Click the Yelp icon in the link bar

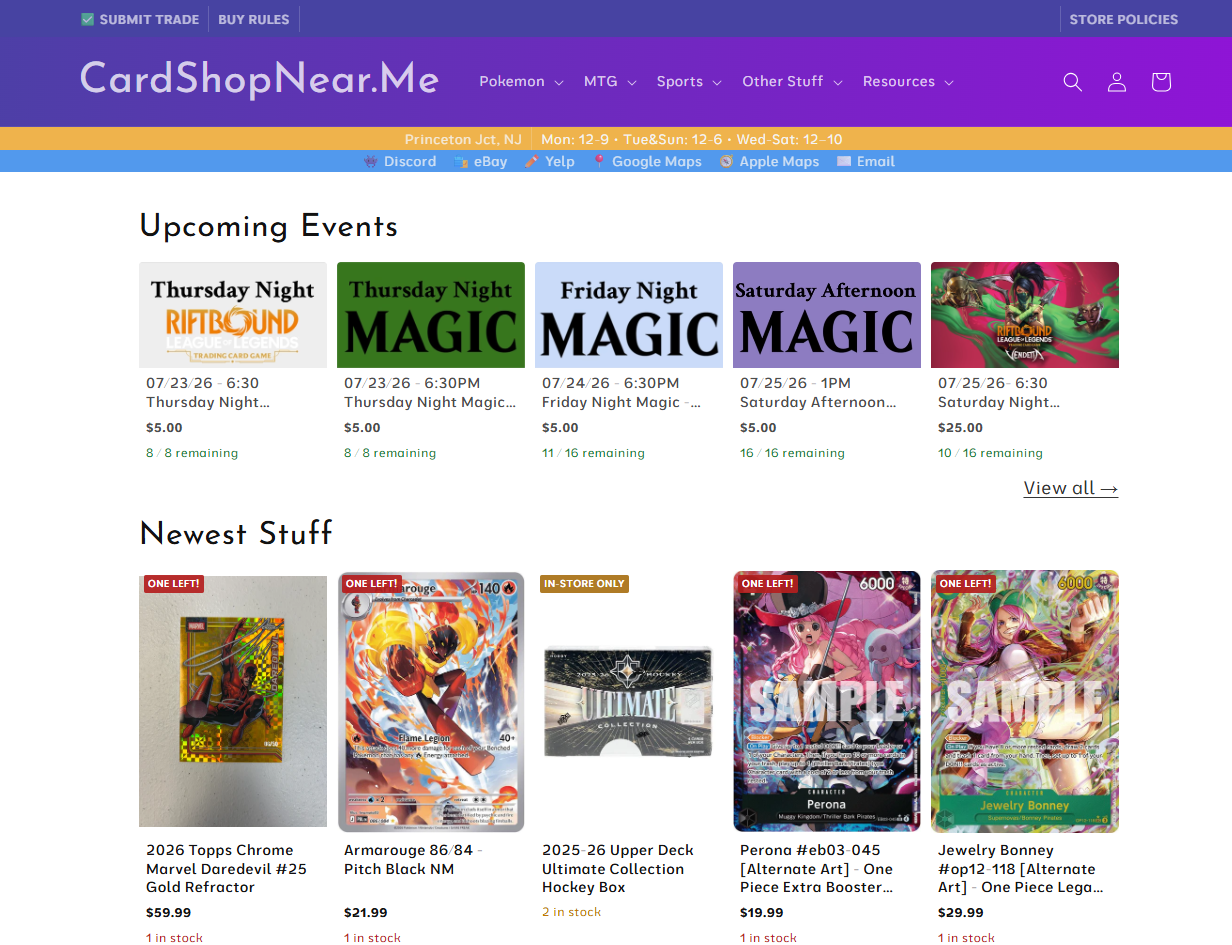pyautogui.click(x=532, y=161)
